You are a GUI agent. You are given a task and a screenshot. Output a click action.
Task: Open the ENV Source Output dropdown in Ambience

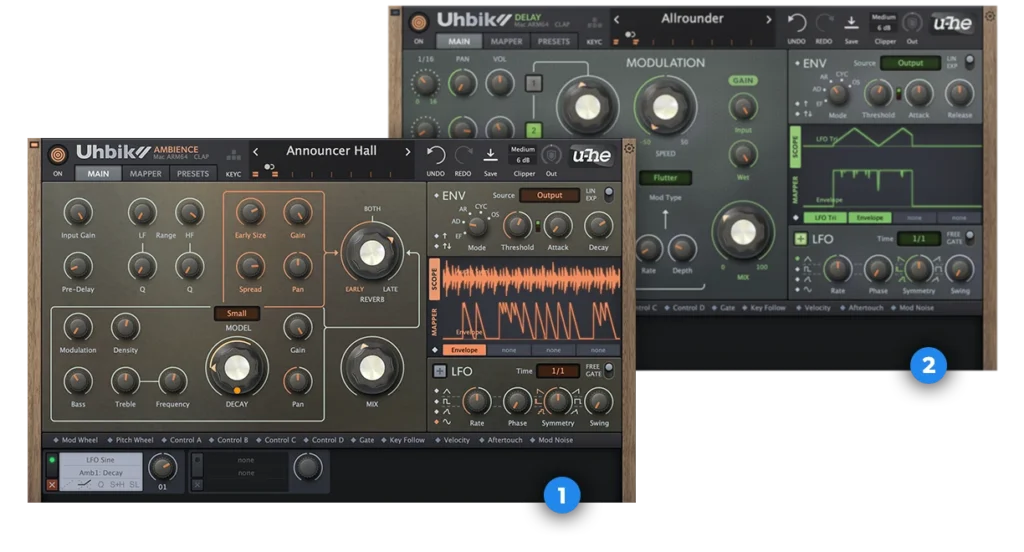click(549, 195)
